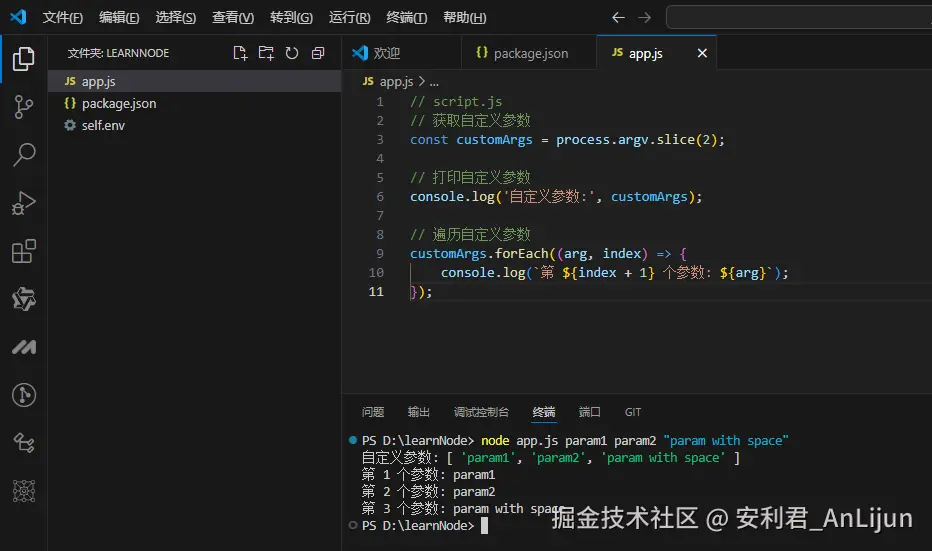Go forward using navigation arrow
The width and height of the screenshot is (932, 551).
[644, 17]
